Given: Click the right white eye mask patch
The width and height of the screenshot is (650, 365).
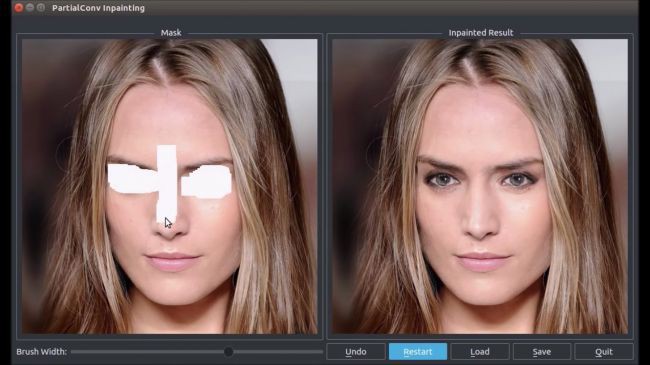Looking at the screenshot, I should 206,181.
